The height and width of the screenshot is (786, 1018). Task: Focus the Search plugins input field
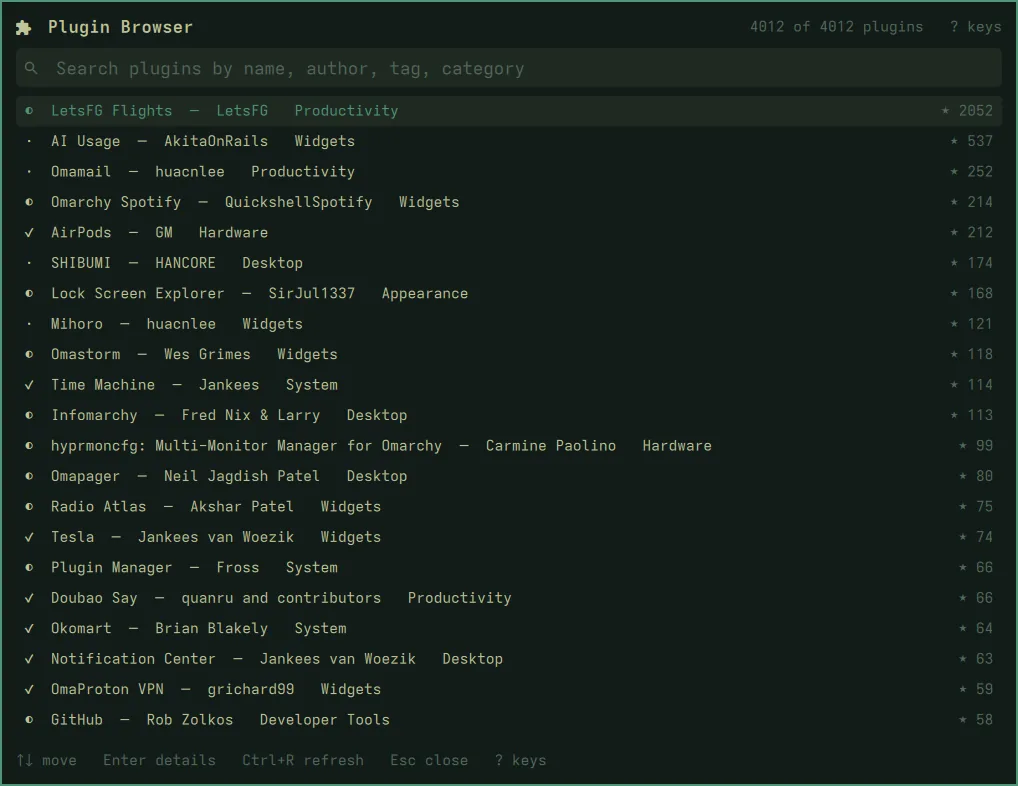[x=508, y=68]
